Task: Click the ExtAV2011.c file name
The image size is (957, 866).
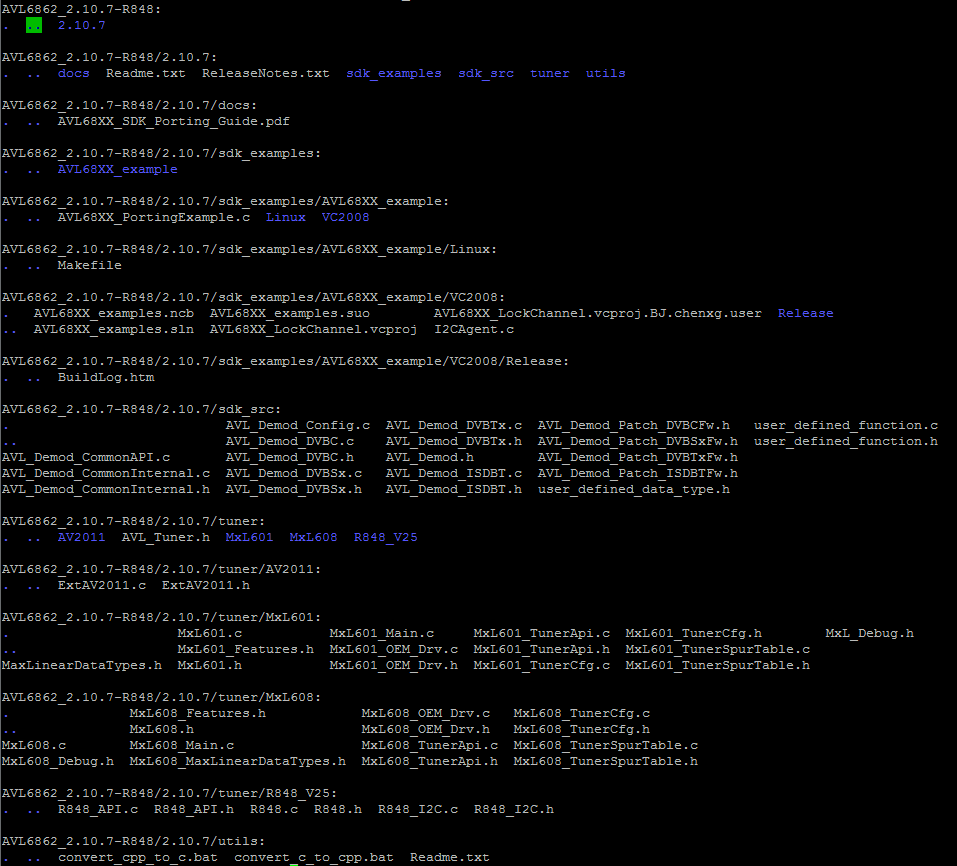Action: point(101,585)
